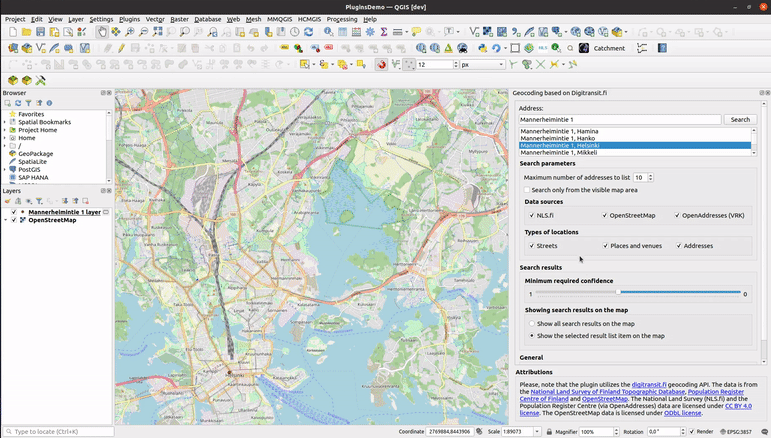Open the Scale dropdown in status bar

tap(536, 432)
